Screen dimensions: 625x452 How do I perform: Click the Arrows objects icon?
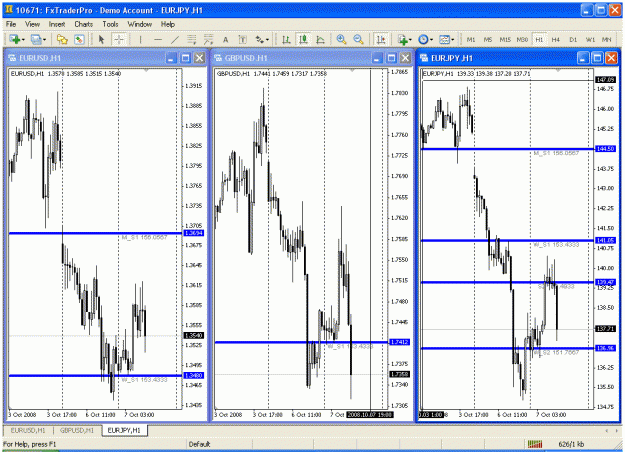(x=259, y=39)
